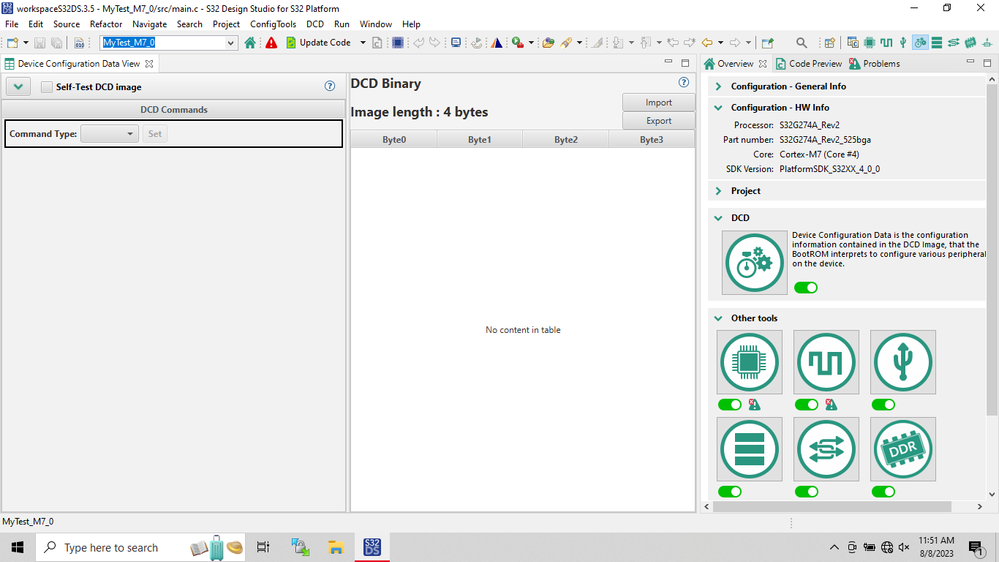Open the arrows-exchange tool in Other tools
Image resolution: width=999 pixels, height=562 pixels.
click(x=826, y=449)
